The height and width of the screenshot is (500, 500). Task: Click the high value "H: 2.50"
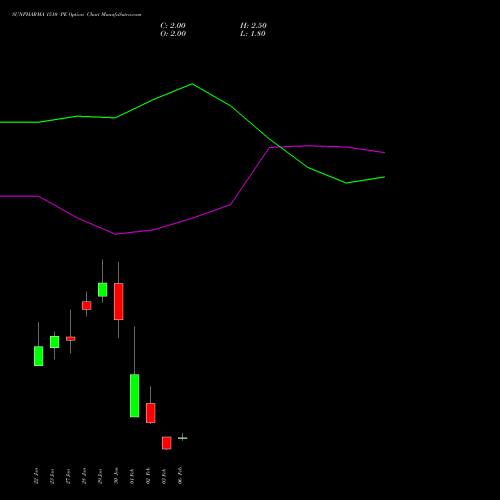253,26
